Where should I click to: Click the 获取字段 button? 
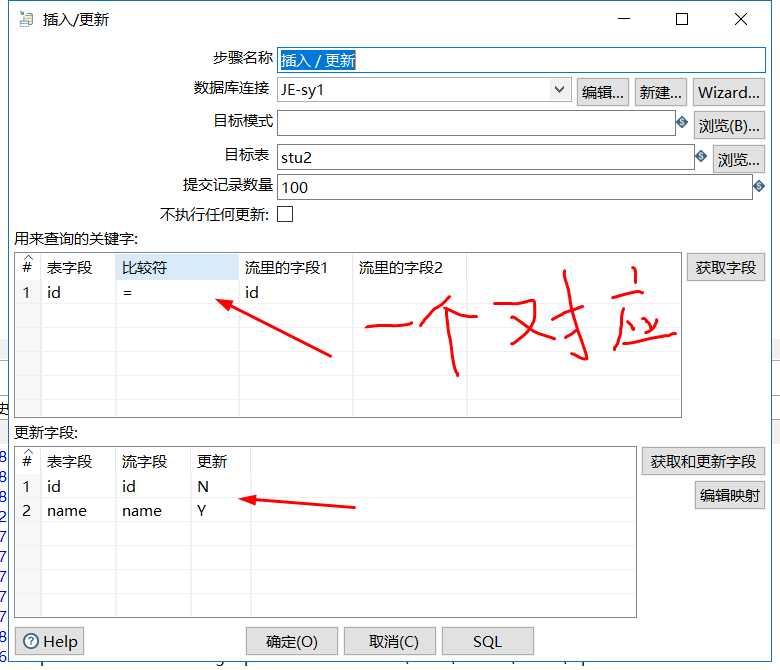(x=726, y=268)
